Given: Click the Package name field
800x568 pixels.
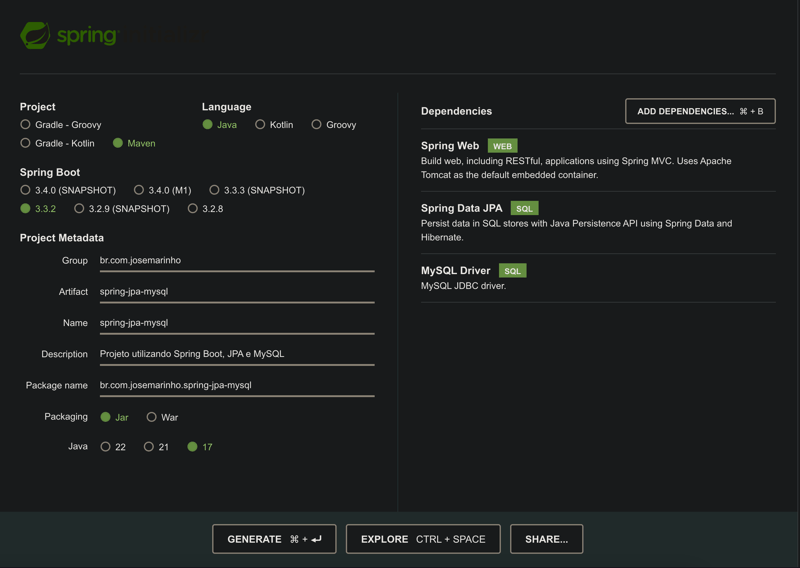Looking at the screenshot, I should click(x=237, y=385).
